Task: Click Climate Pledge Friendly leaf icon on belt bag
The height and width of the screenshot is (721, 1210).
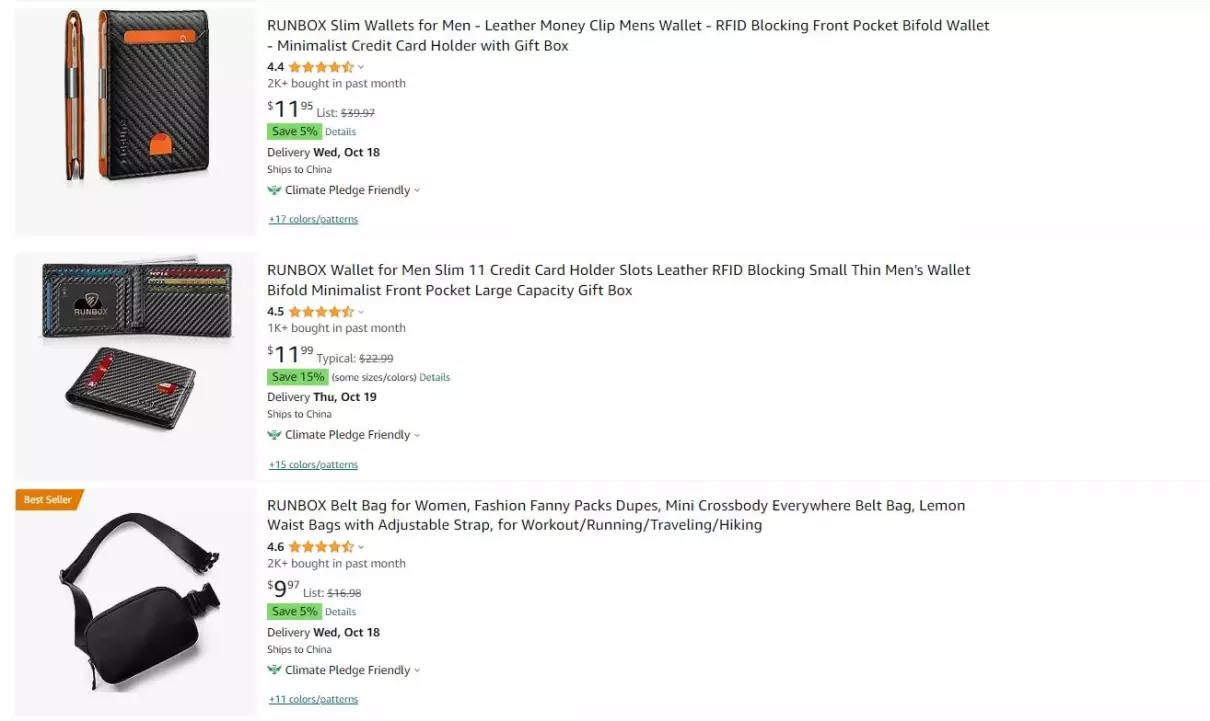Action: [x=274, y=670]
